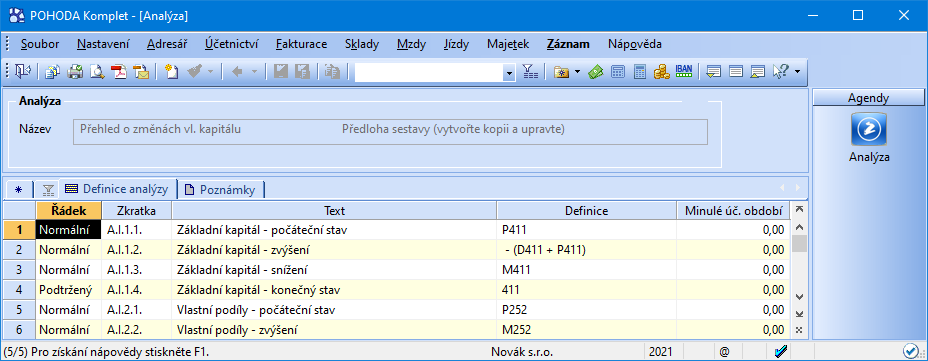Click the gold coins icon
The image size is (928, 361).
point(662,72)
